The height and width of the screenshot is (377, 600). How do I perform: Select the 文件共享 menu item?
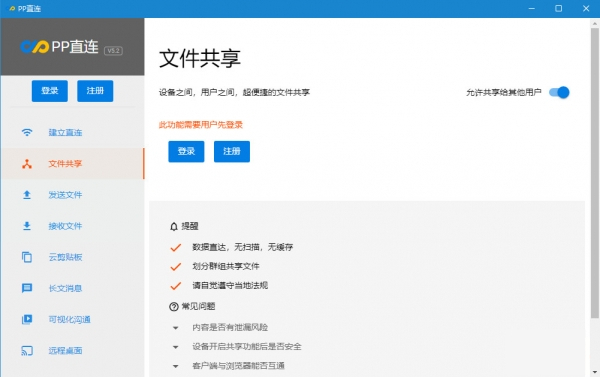(x=72, y=164)
